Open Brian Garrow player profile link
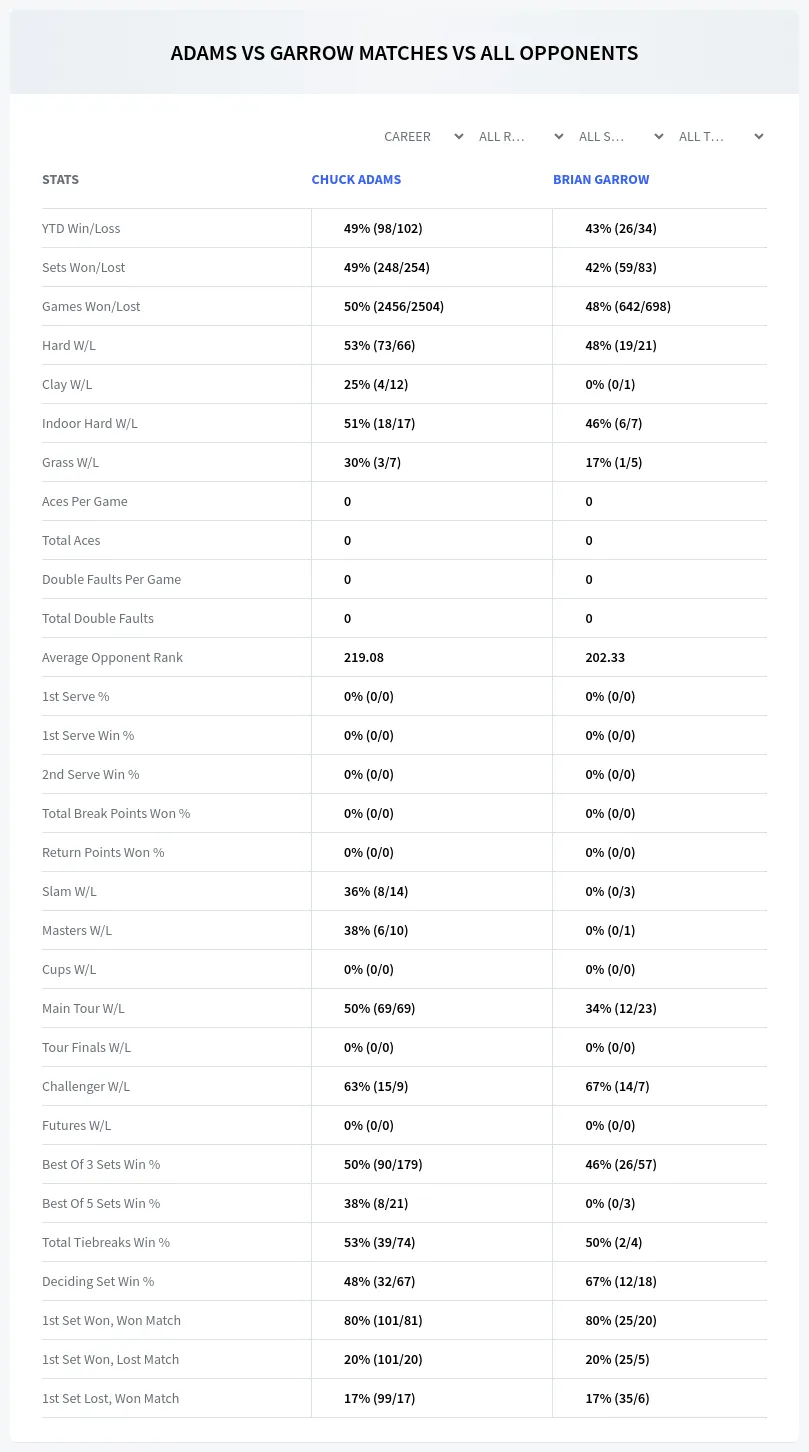 point(601,180)
